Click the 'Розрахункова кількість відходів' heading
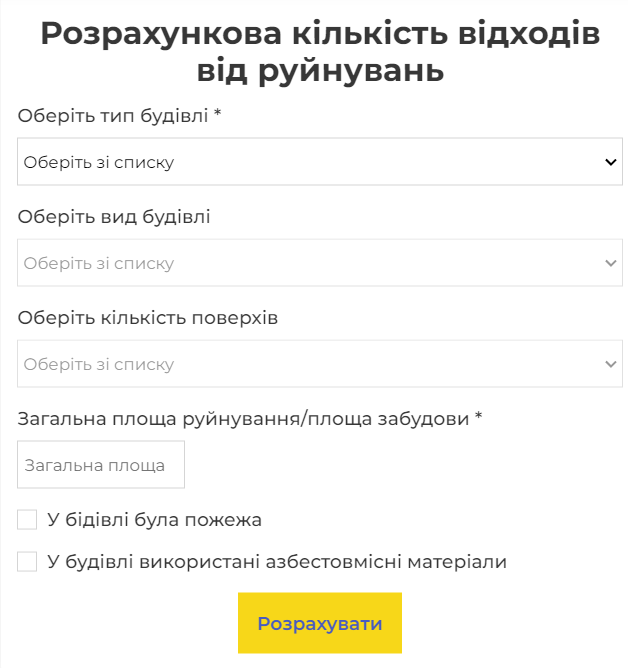The image size is (628, 668). coord(320,34)
